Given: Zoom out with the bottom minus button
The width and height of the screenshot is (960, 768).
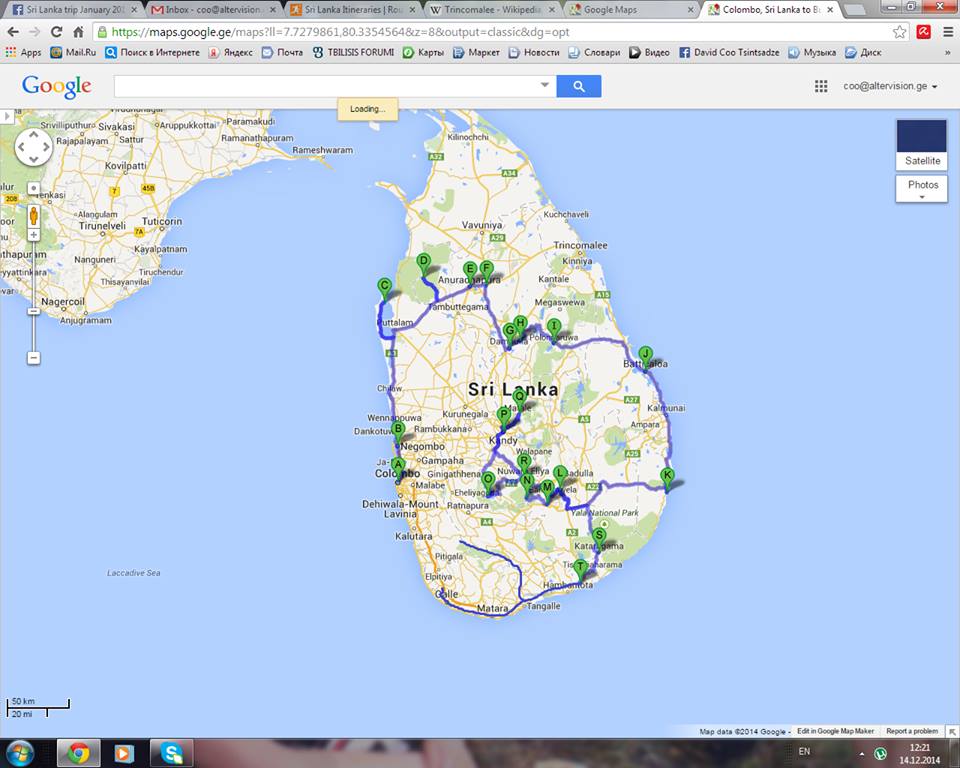Looking at the screenshot, I should click(x=33, y=358).
